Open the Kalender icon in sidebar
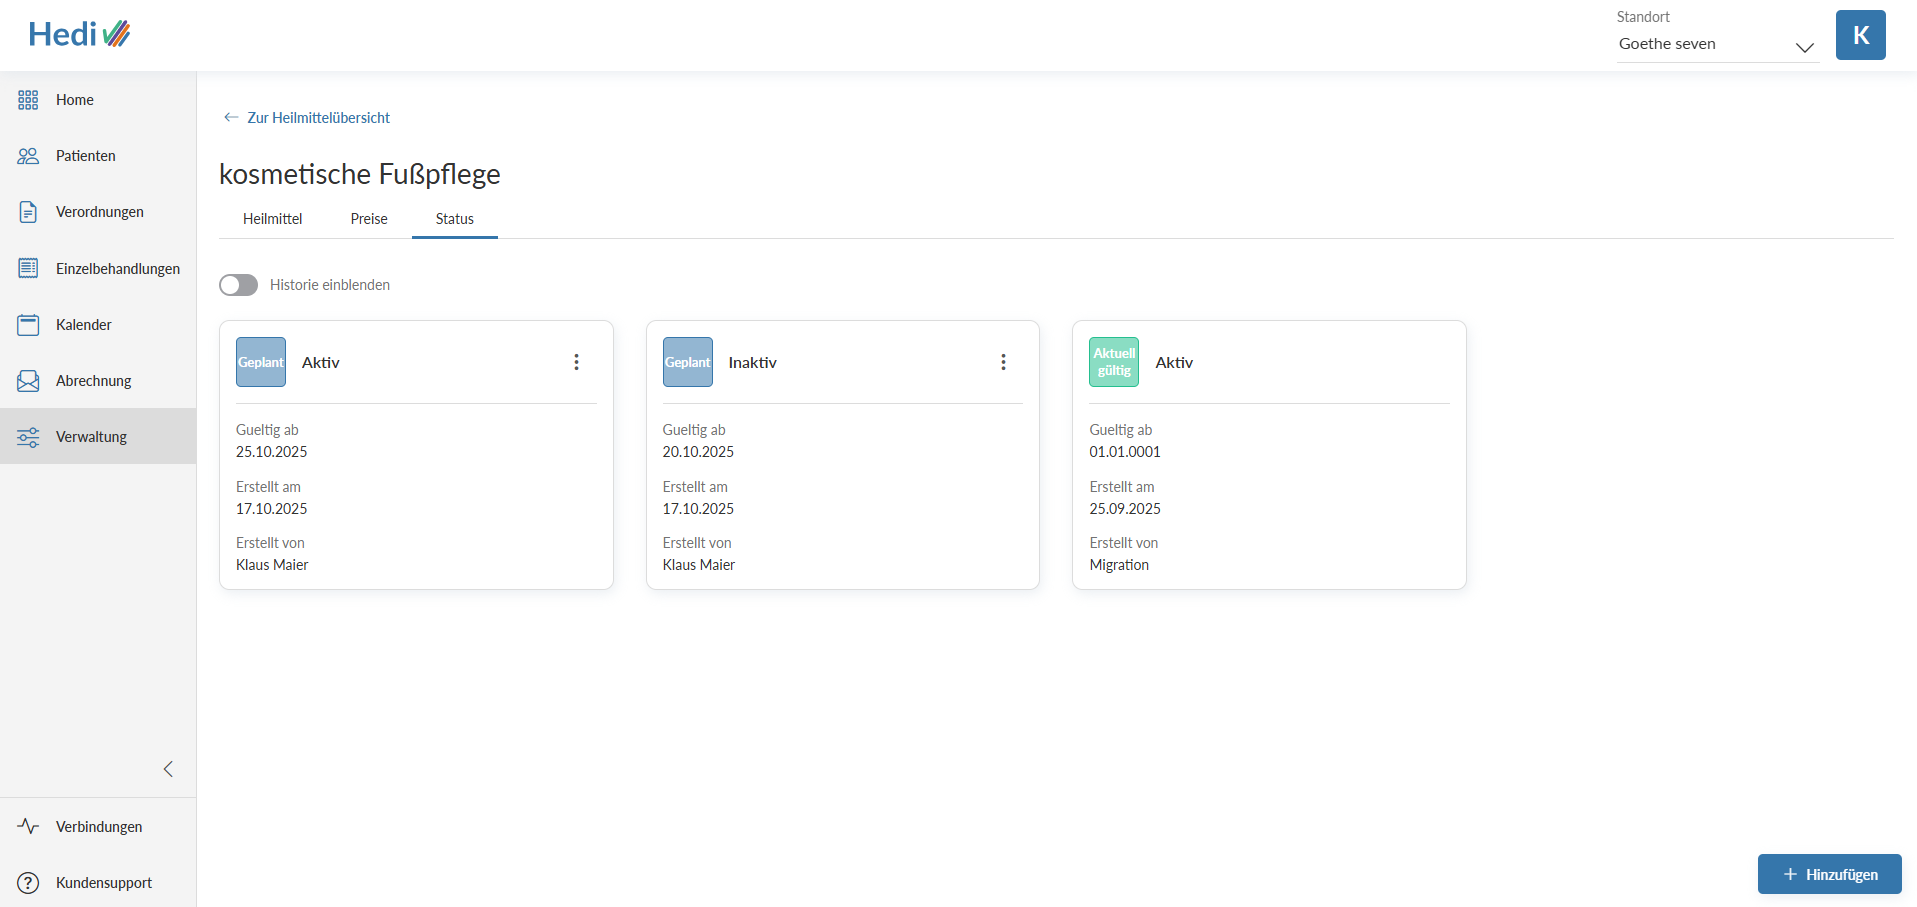The image size is (1917, 907). click(x=28, y=325)
